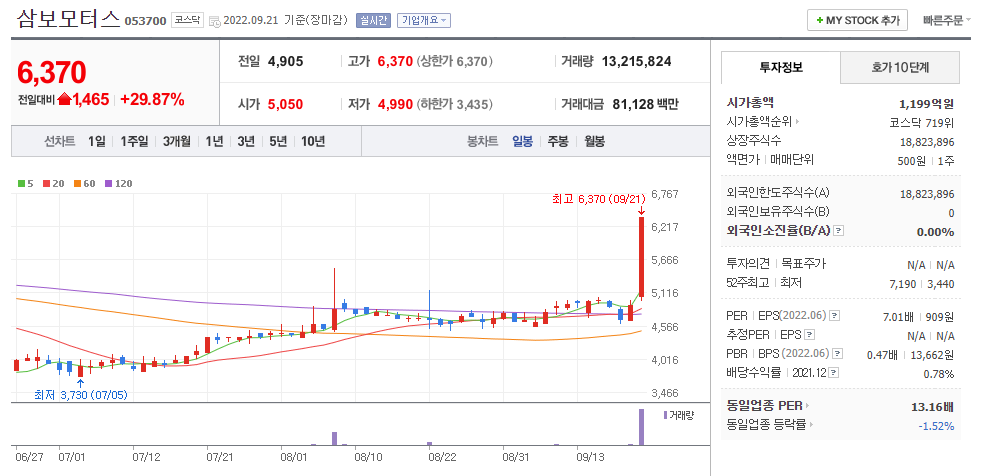This screenshot has height=476, width=983.
Task: Add stock via MY STOCK 추가 button
Action: (x=857, y=20)
